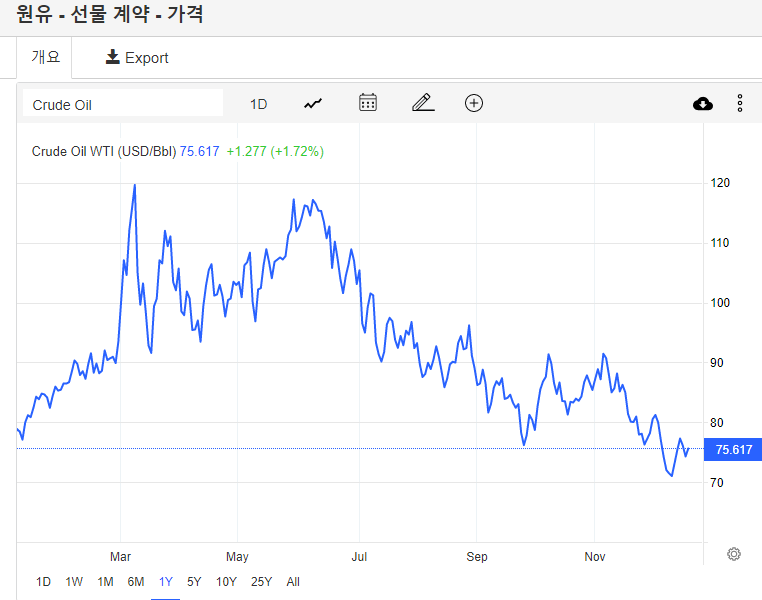This screenshot has height=600, width=762.
Task: Click the Jul date axis label
Action: point(359,557)
